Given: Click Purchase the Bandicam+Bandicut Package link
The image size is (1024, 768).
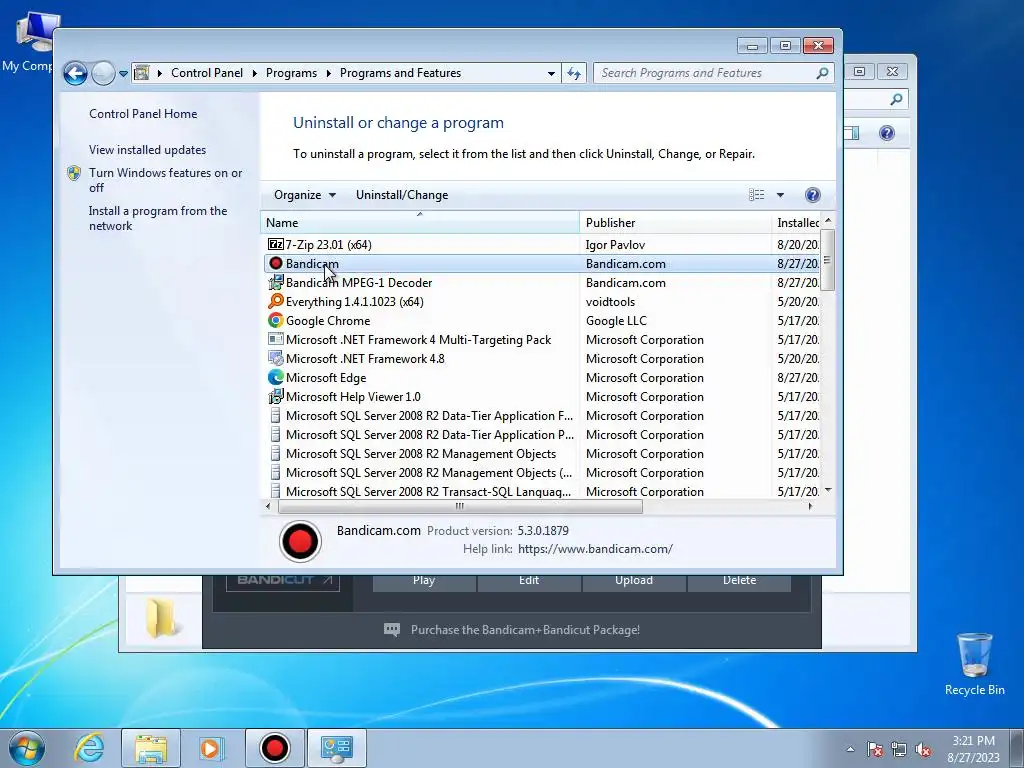Looking at the screenshot, I should [x=525, y=630].
